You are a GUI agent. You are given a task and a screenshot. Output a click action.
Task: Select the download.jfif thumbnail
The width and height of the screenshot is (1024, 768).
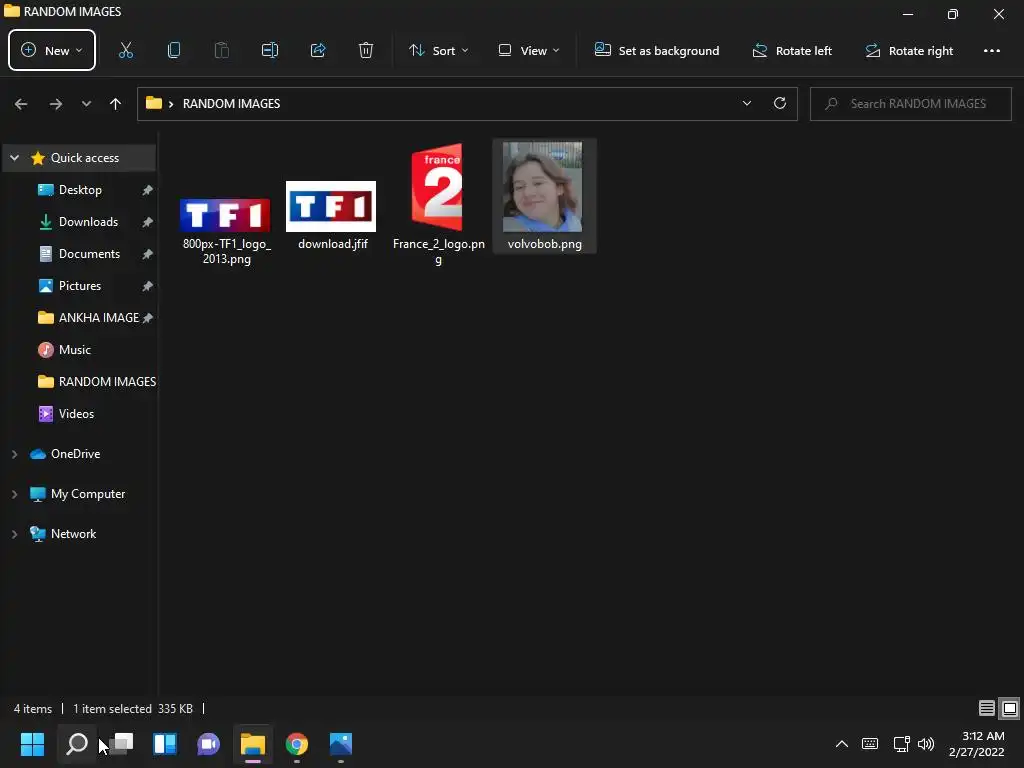[331, 206]
